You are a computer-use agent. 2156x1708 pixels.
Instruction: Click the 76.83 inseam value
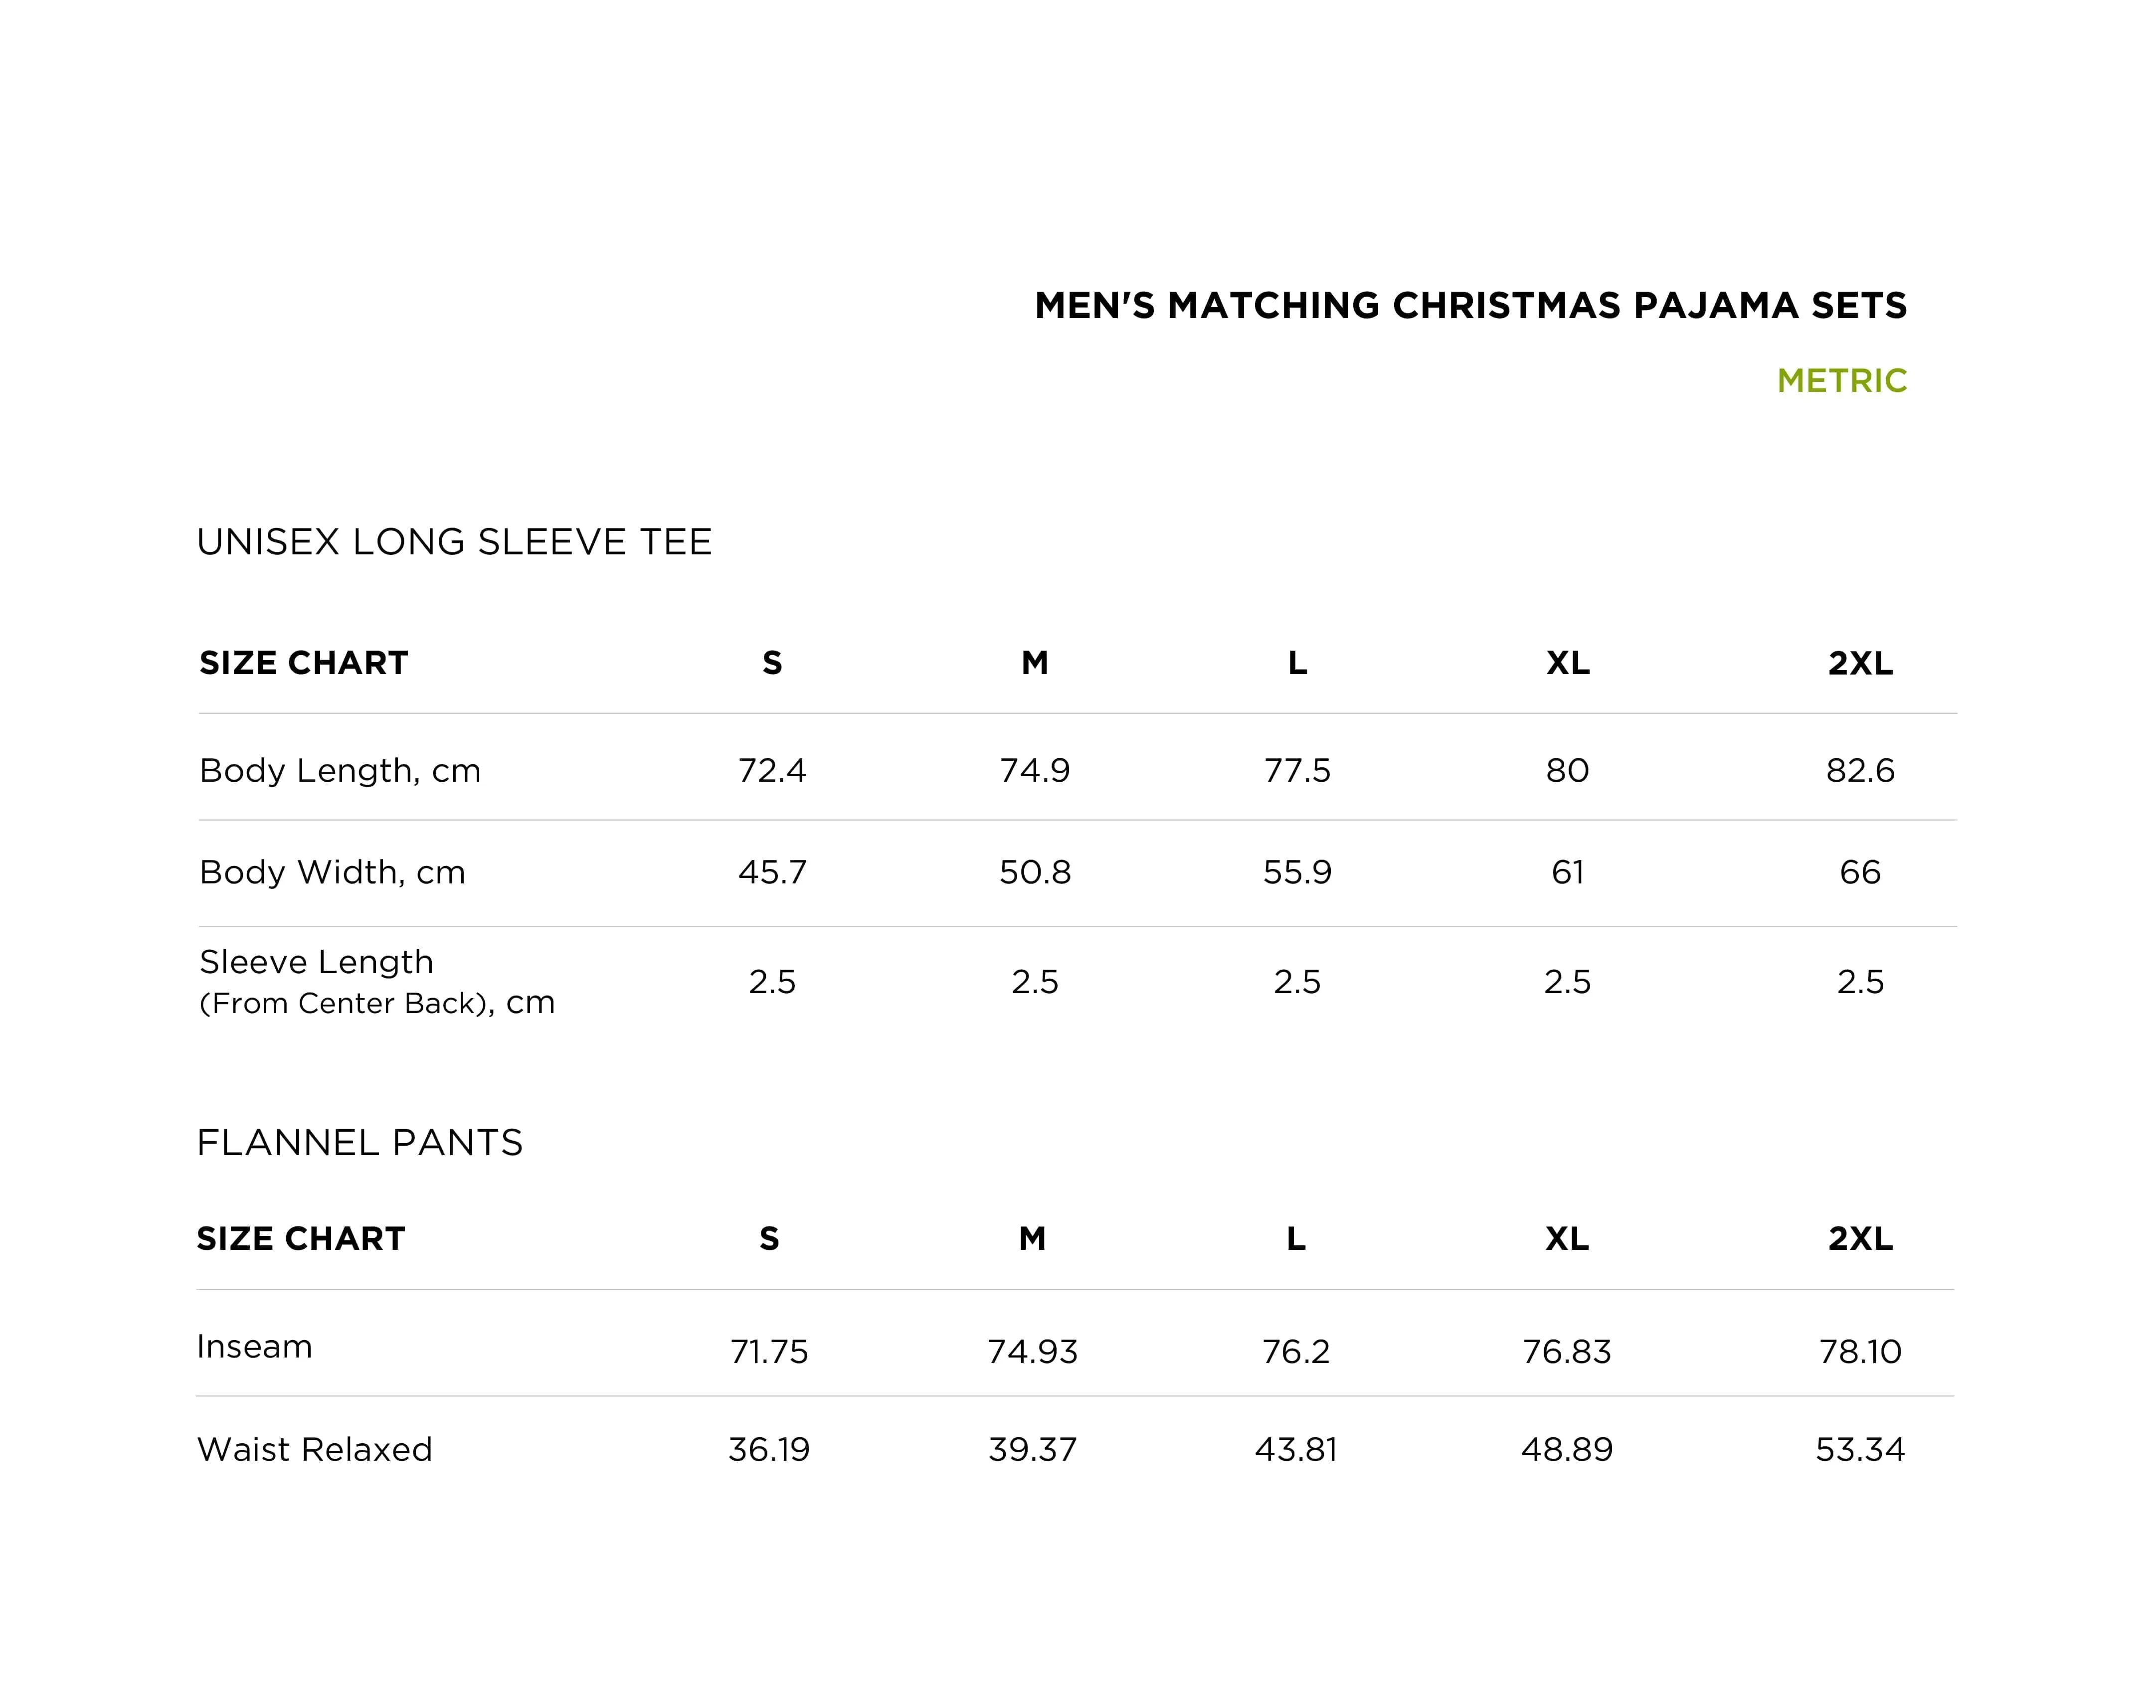[1567, 1351]
